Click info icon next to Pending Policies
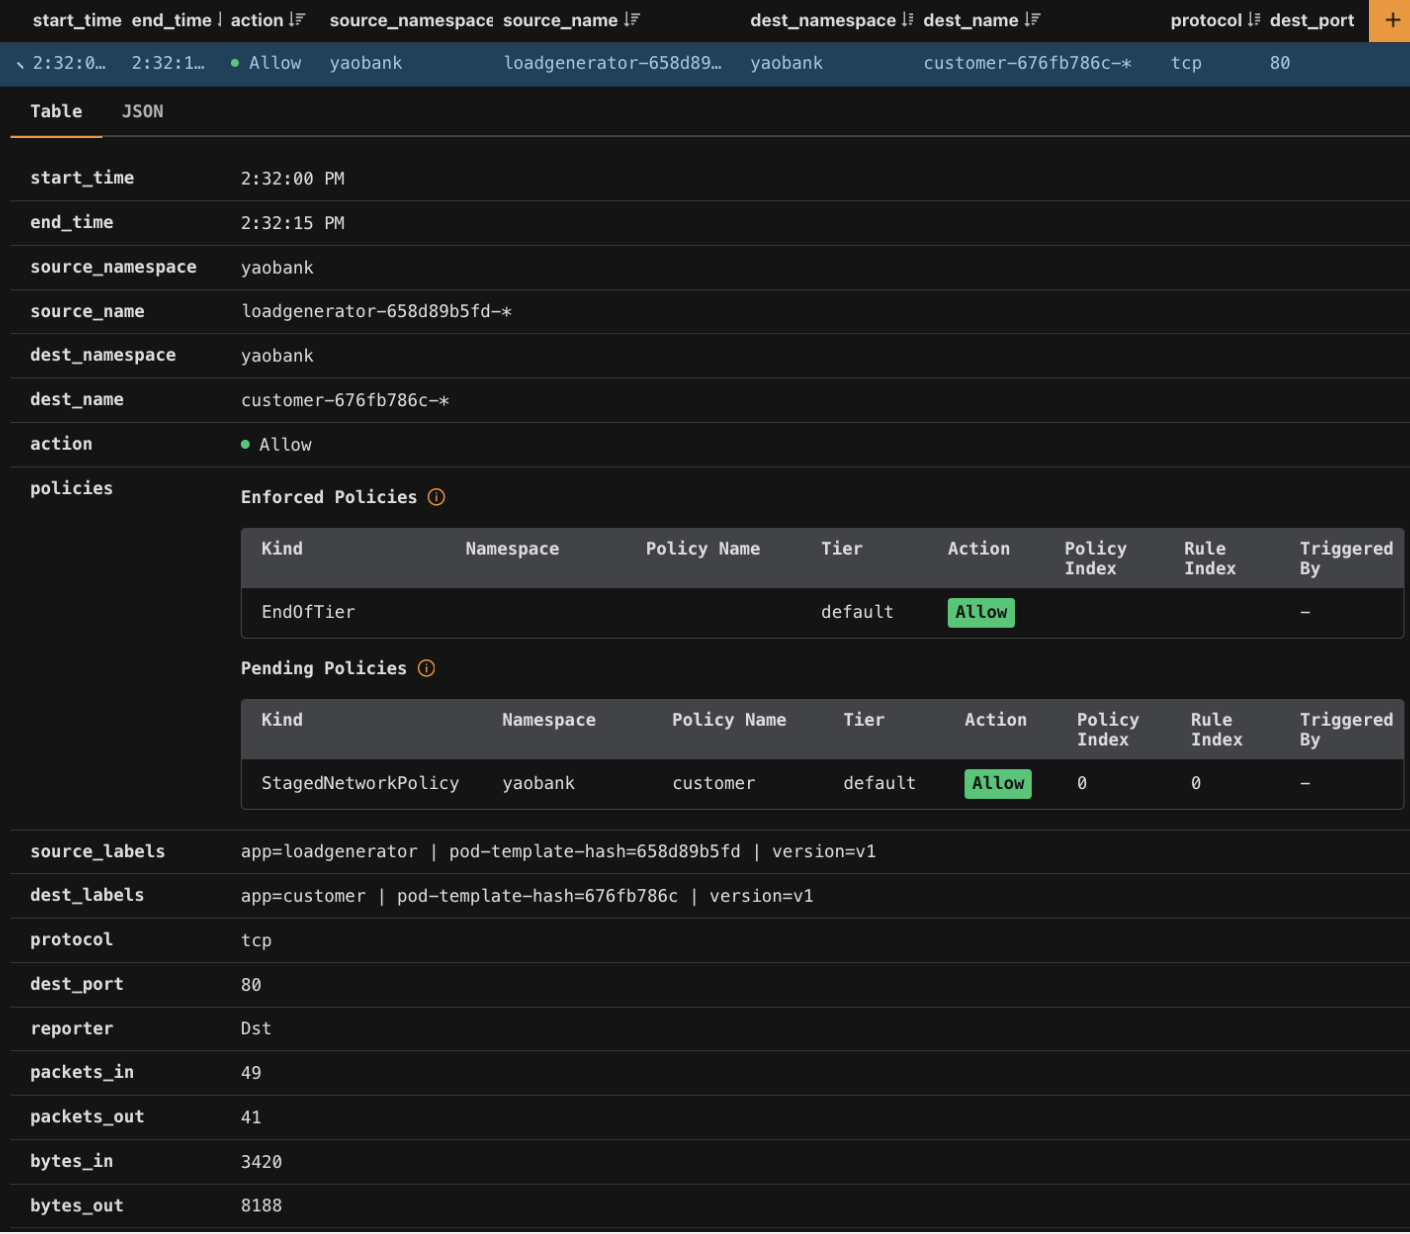 (426, 668)
